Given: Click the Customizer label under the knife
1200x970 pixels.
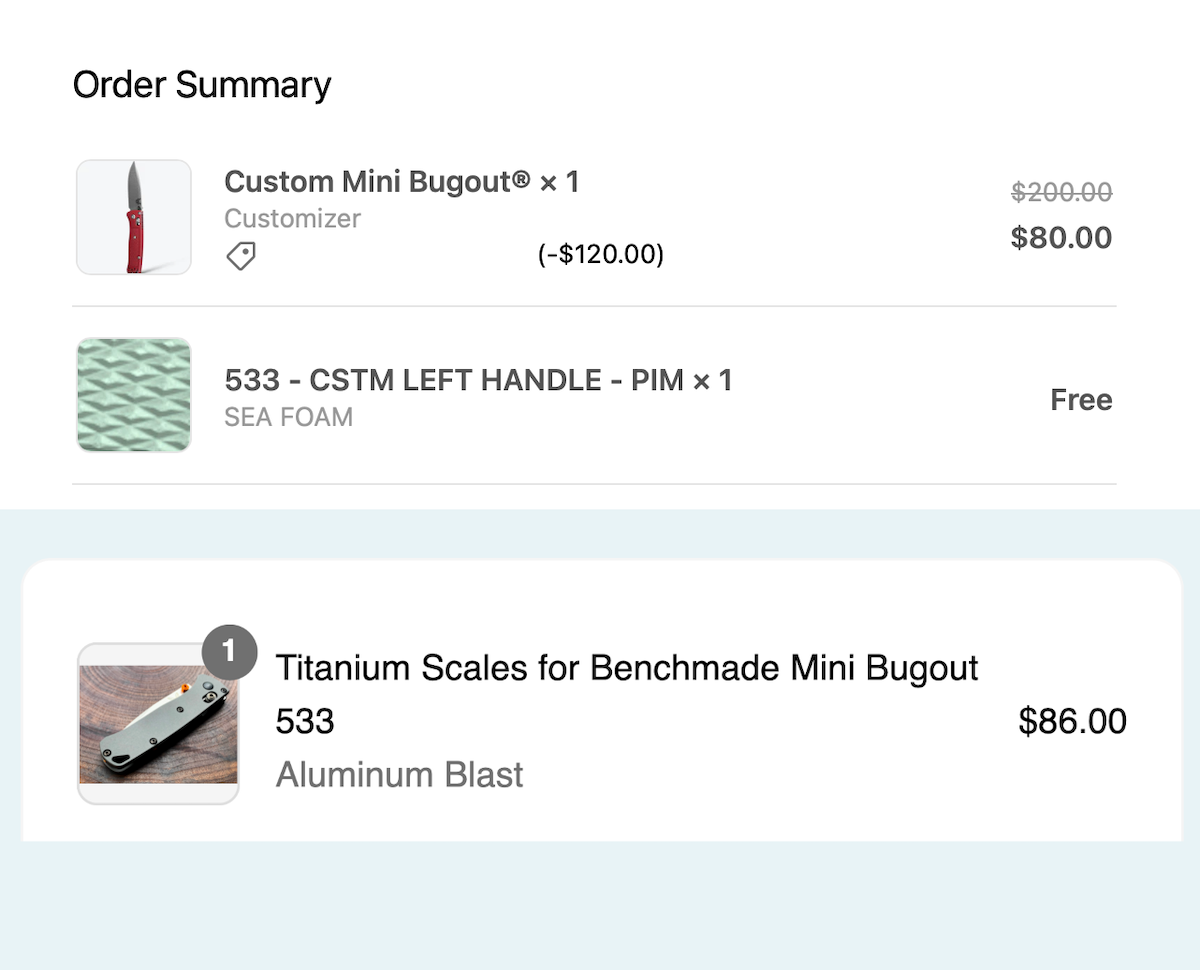Looking at the screenshot, I should click(x=292, y=218).
